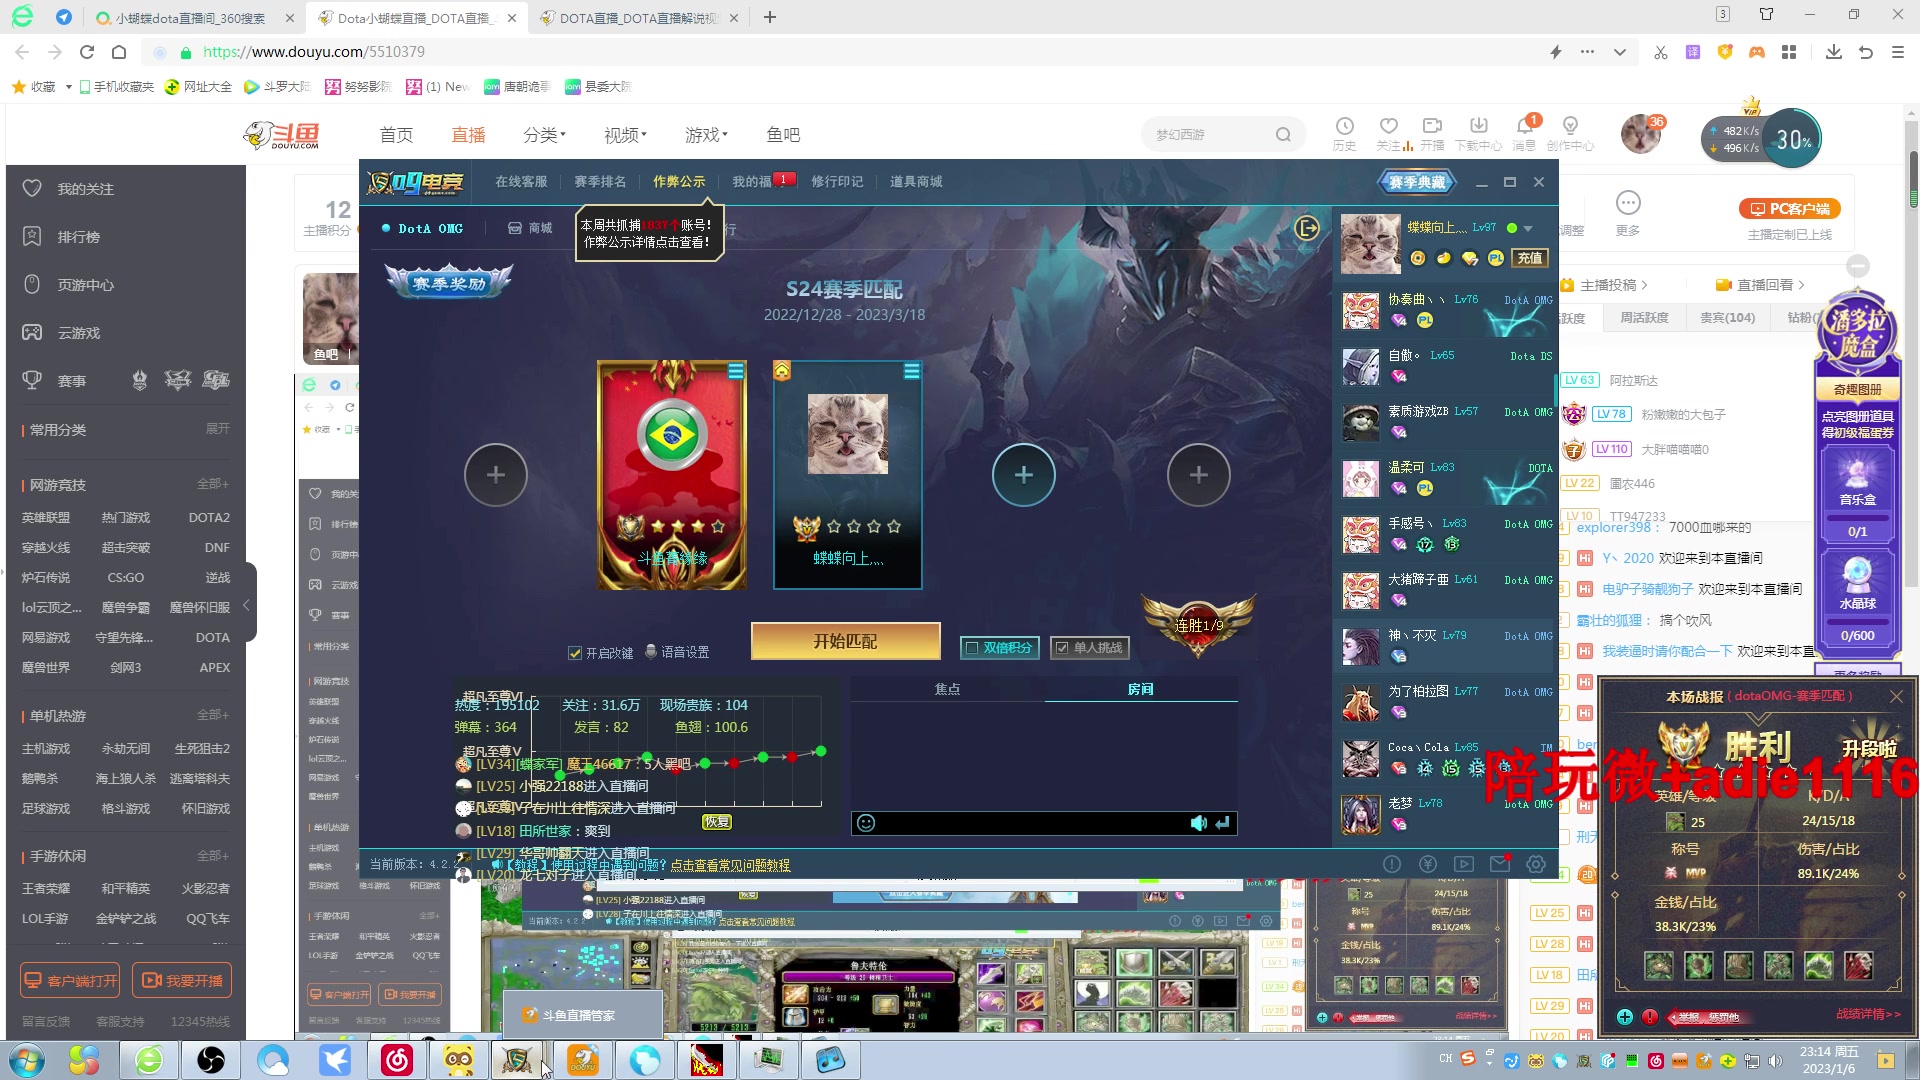
Task: Open 在线客服 menu in 09 client
Action: coord(521,182)
